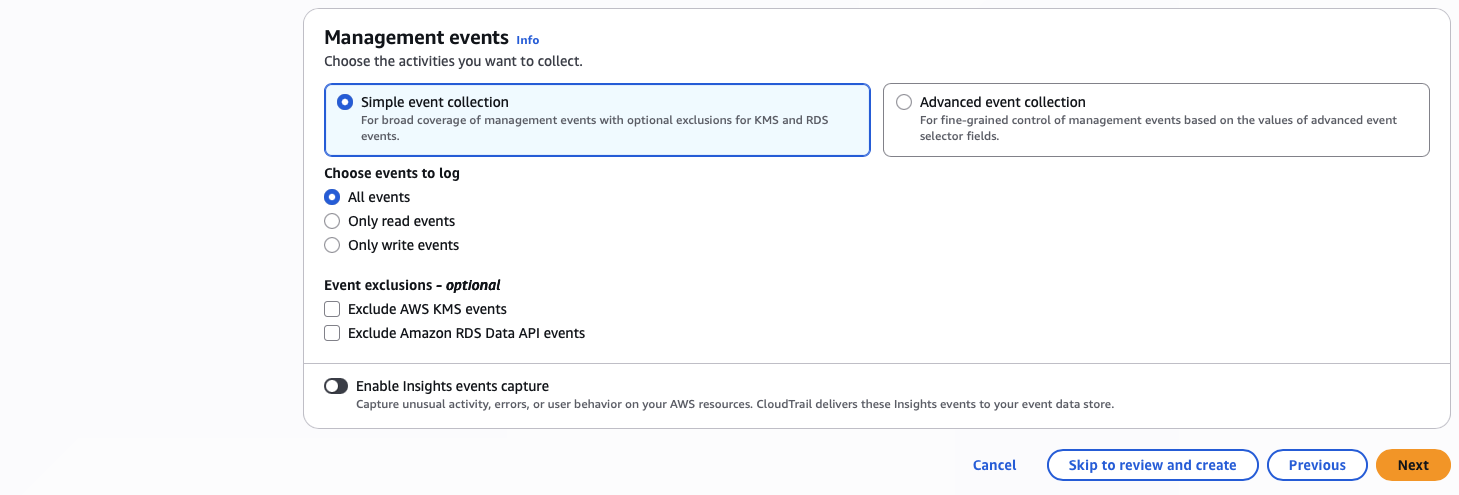
Task: Open the Info link beside Management events
Action: [x=527, y=40]
